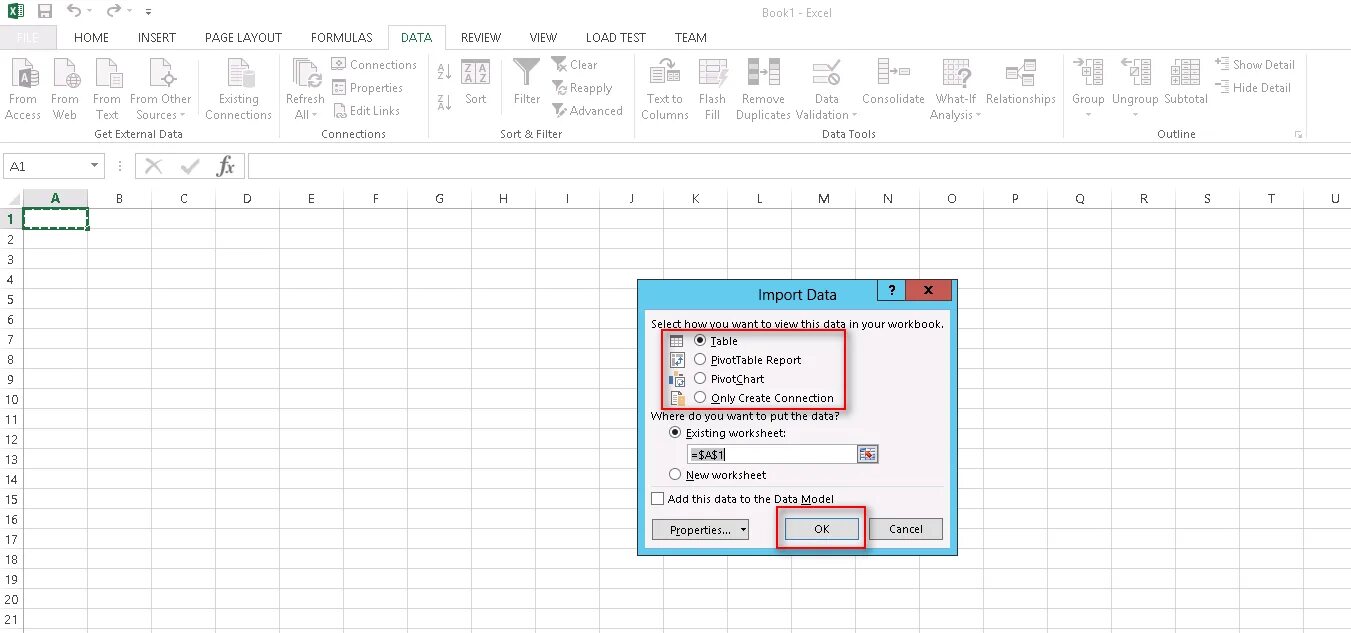
Task: Open the Outline dialog launcher
Action: tap(1298, 134)
